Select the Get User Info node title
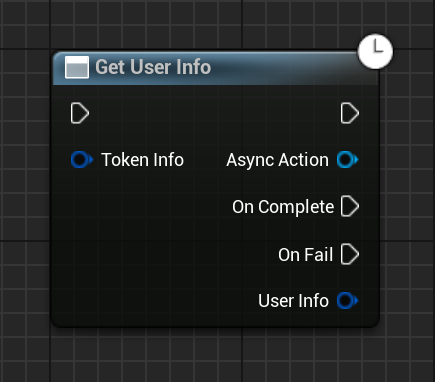Image resolution: width=435 pixels, height=382 pixels. tap(153, 67)
